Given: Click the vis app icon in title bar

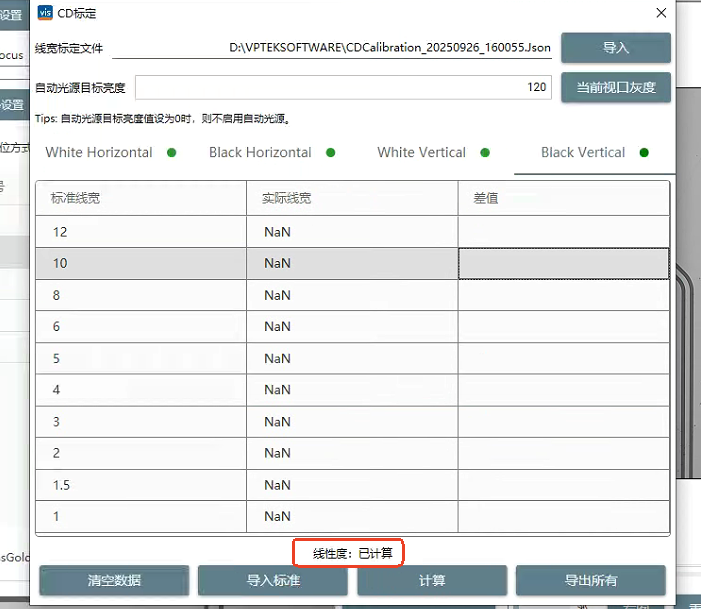Looking at the screenshot, I should pos(46,13).
